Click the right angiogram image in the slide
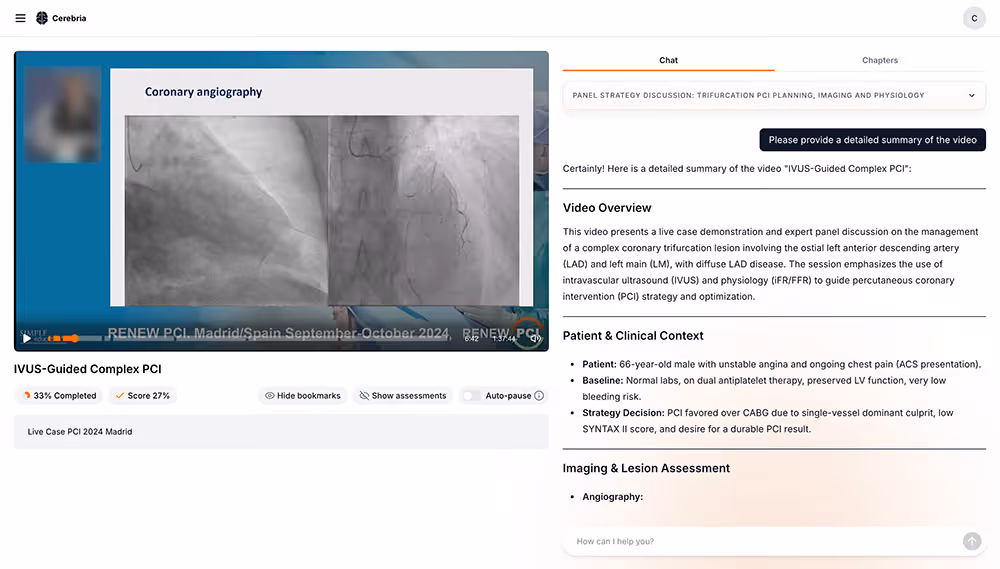This screenshot has height=569, width=1000. (423, 211)
